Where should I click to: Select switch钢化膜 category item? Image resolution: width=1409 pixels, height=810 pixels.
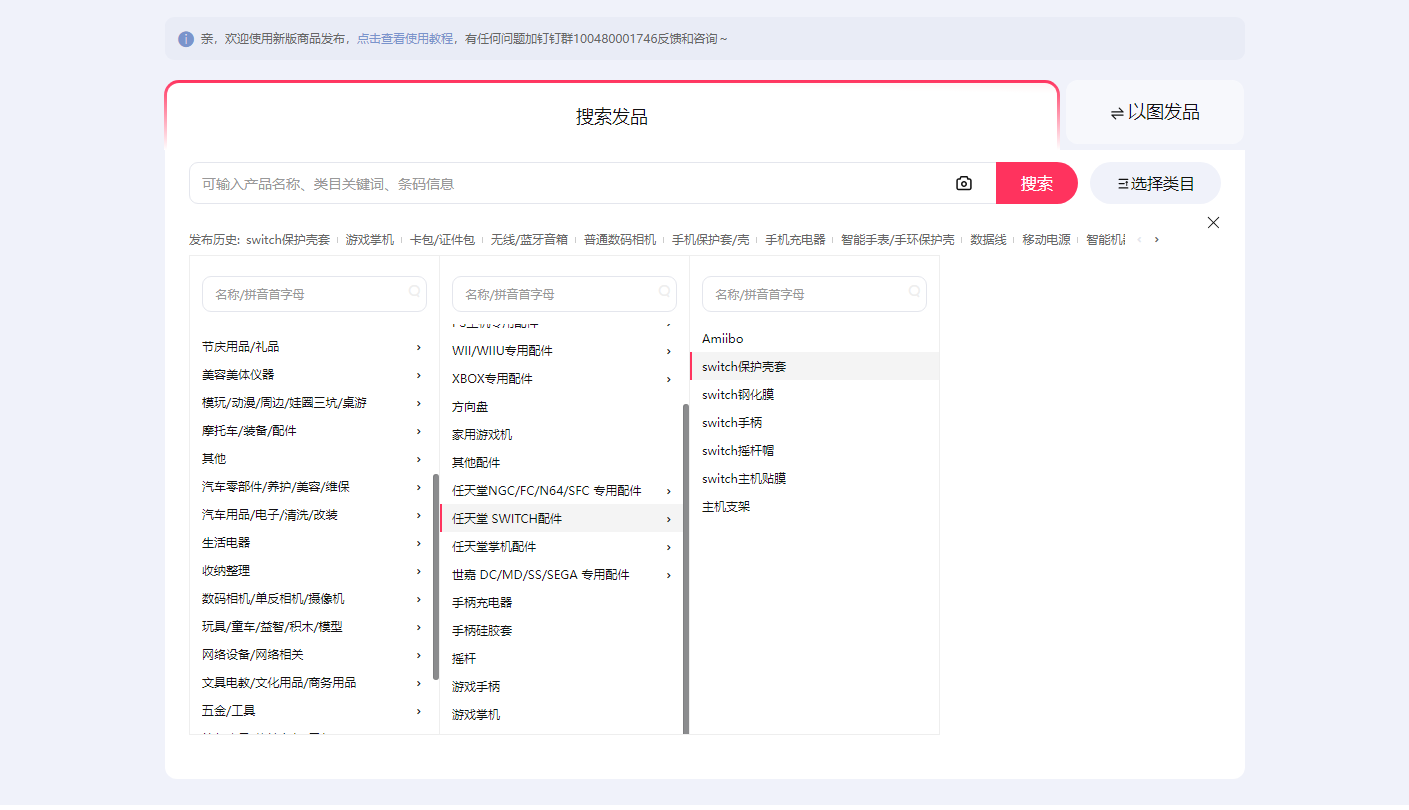[738, 395]
